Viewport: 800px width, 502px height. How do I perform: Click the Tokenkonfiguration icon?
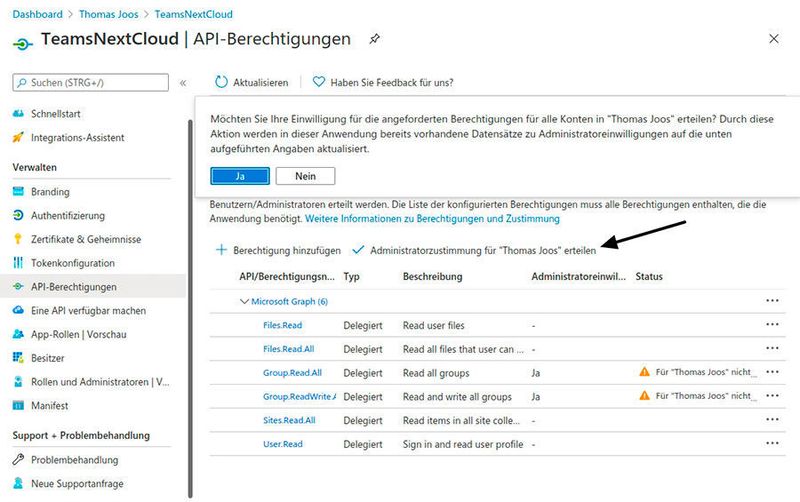(x=18, y=263)
